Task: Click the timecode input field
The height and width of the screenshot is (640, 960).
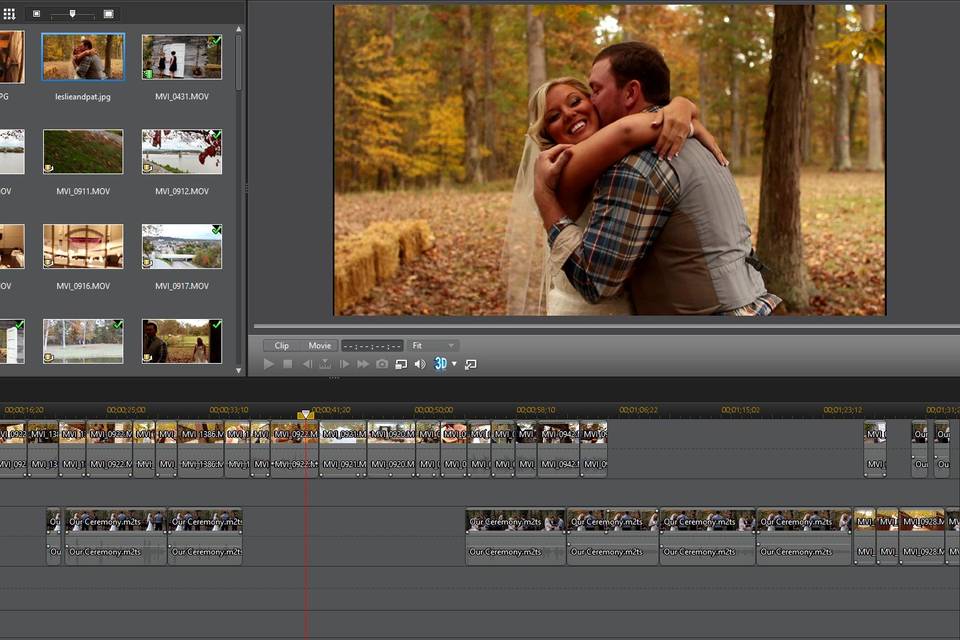Action: 372,345
